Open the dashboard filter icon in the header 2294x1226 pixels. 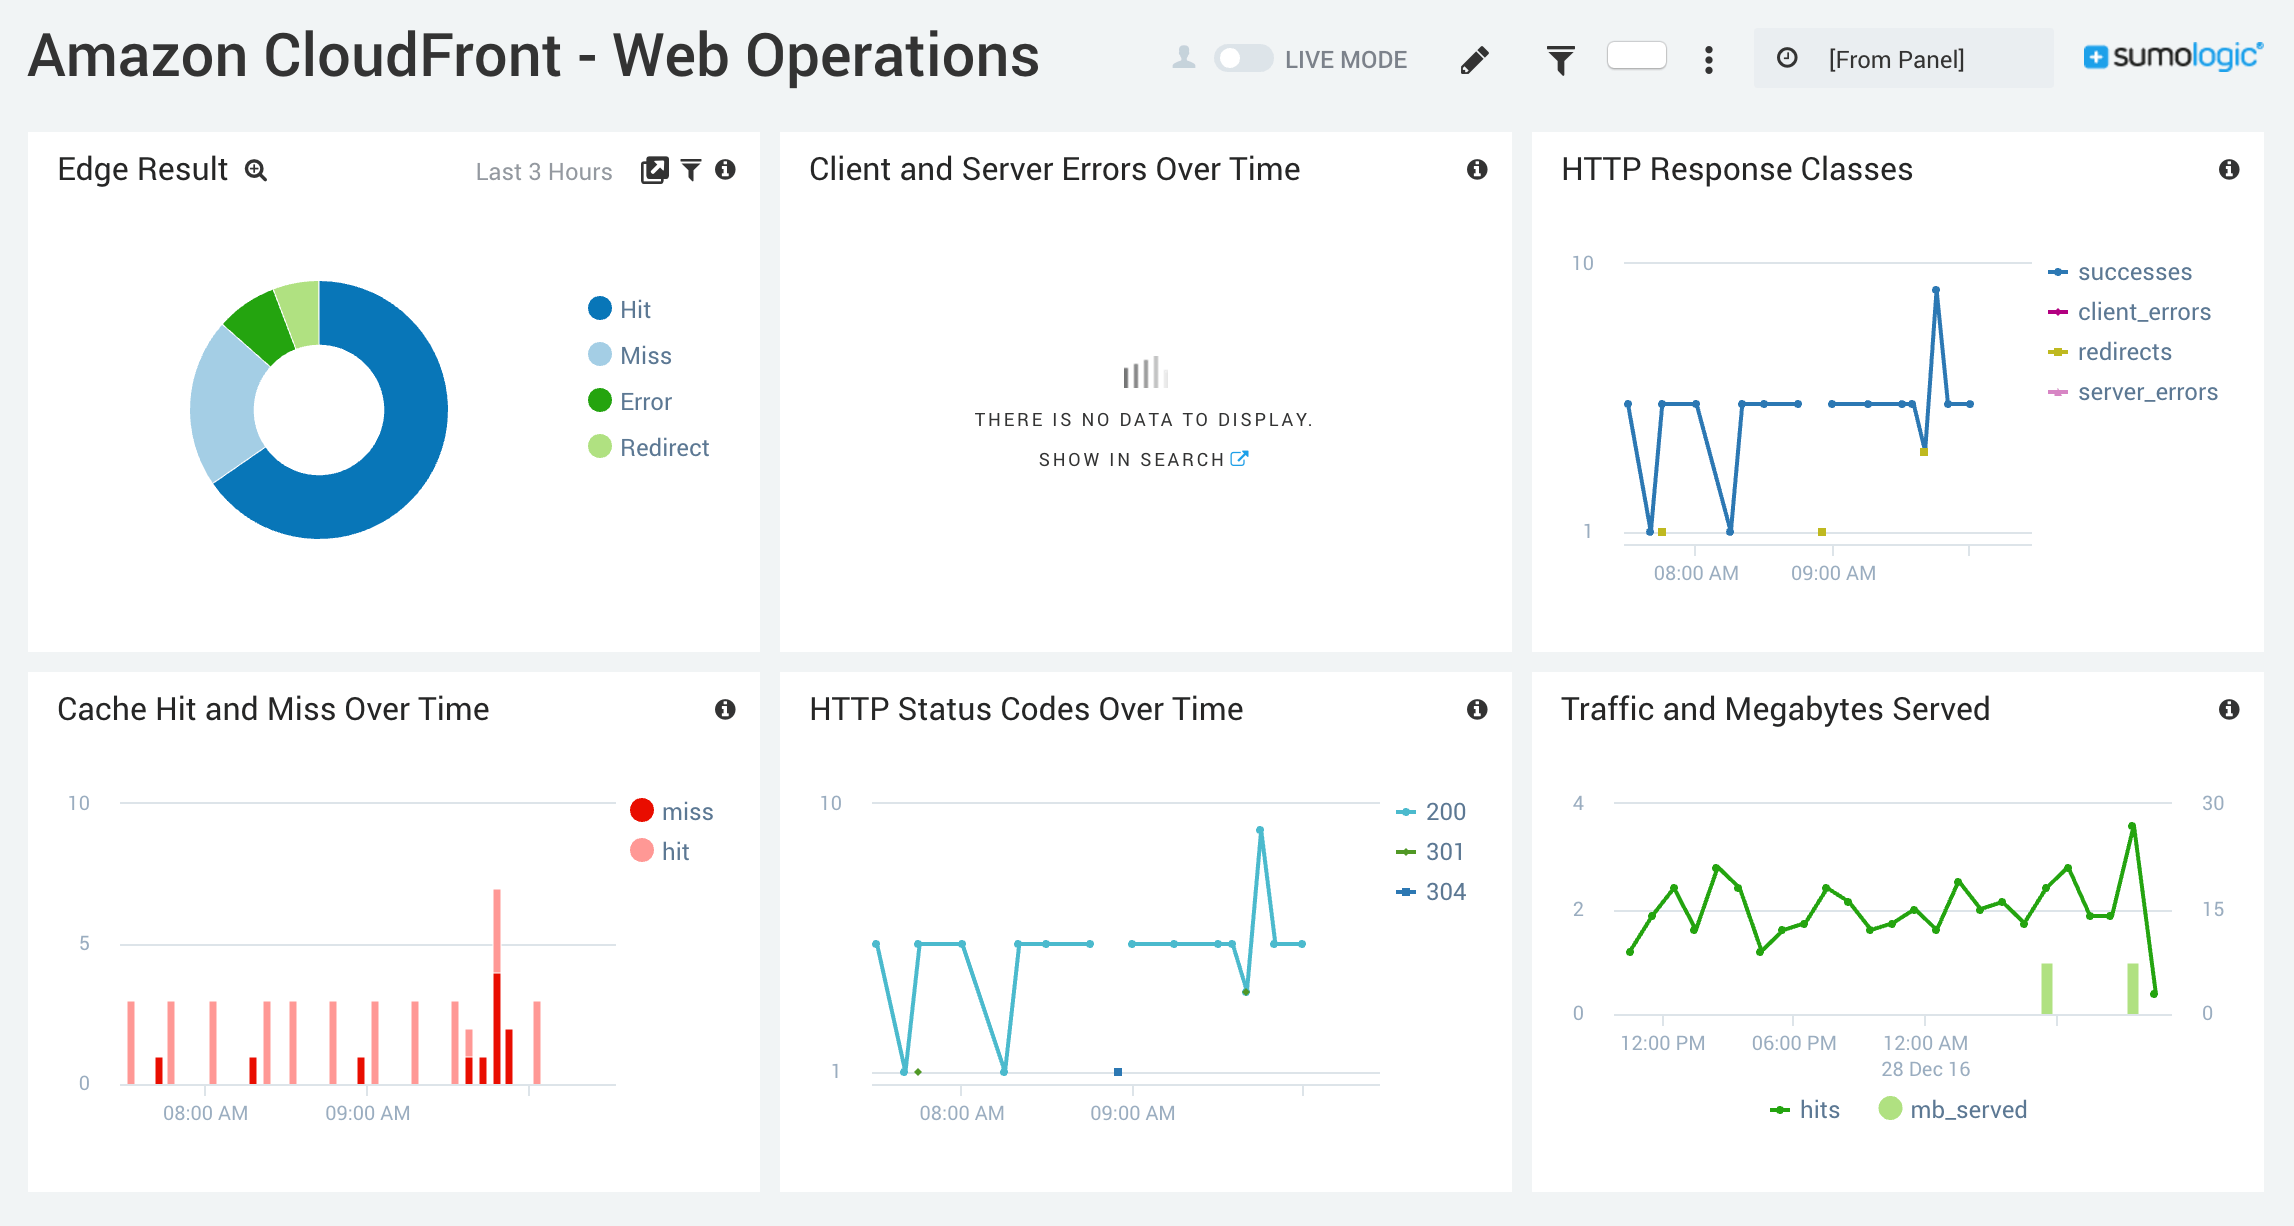coord(1560,59)
